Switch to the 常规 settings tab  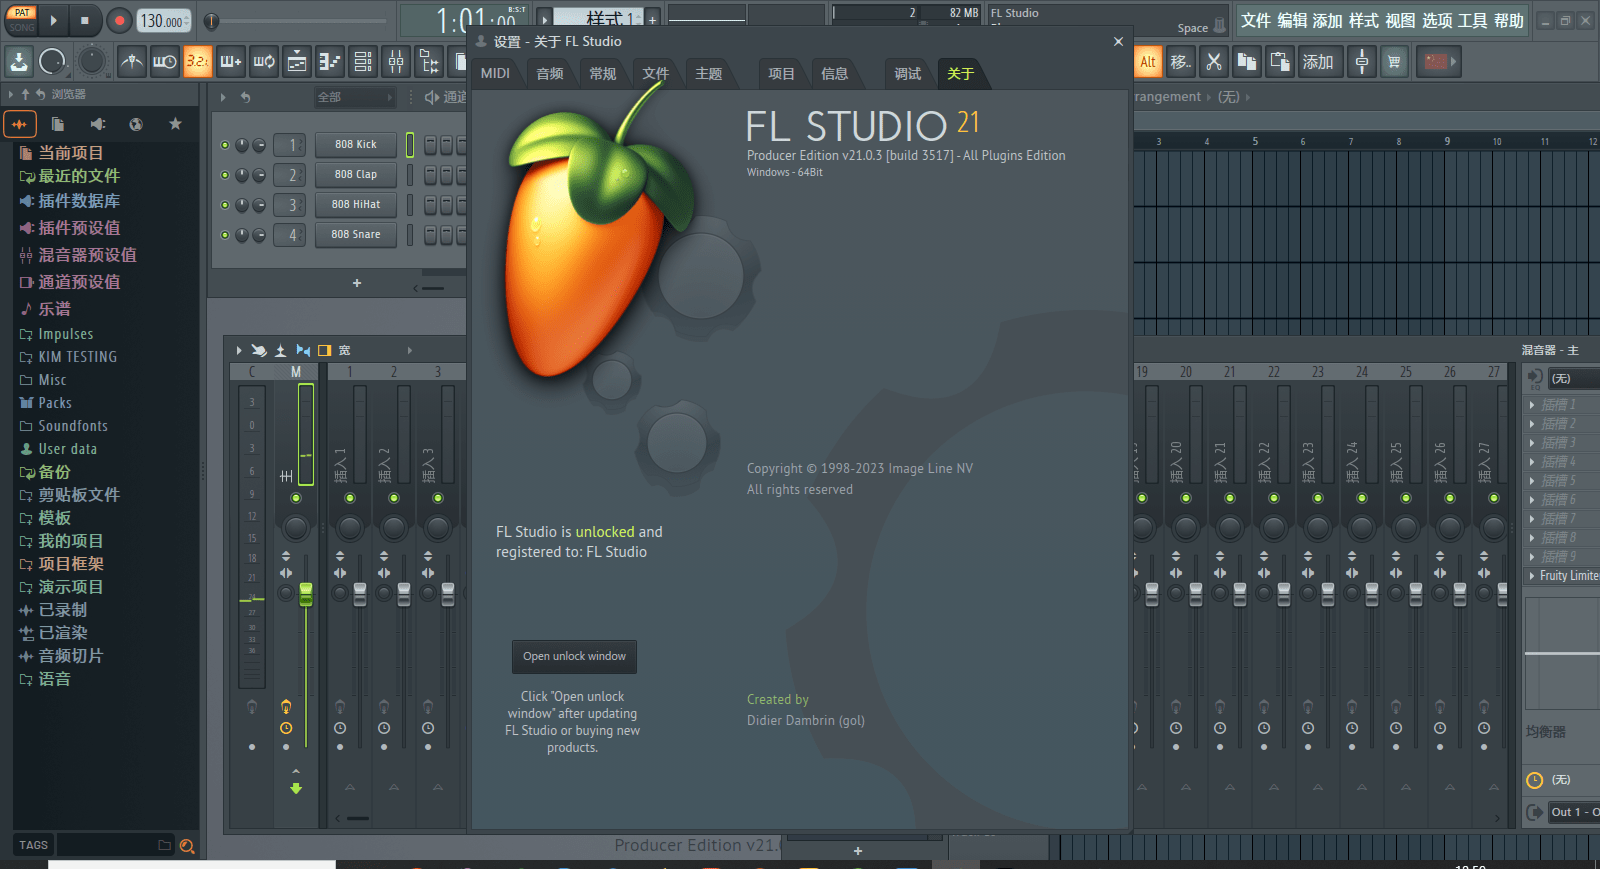pyautogui.click(x=603, y=74)
